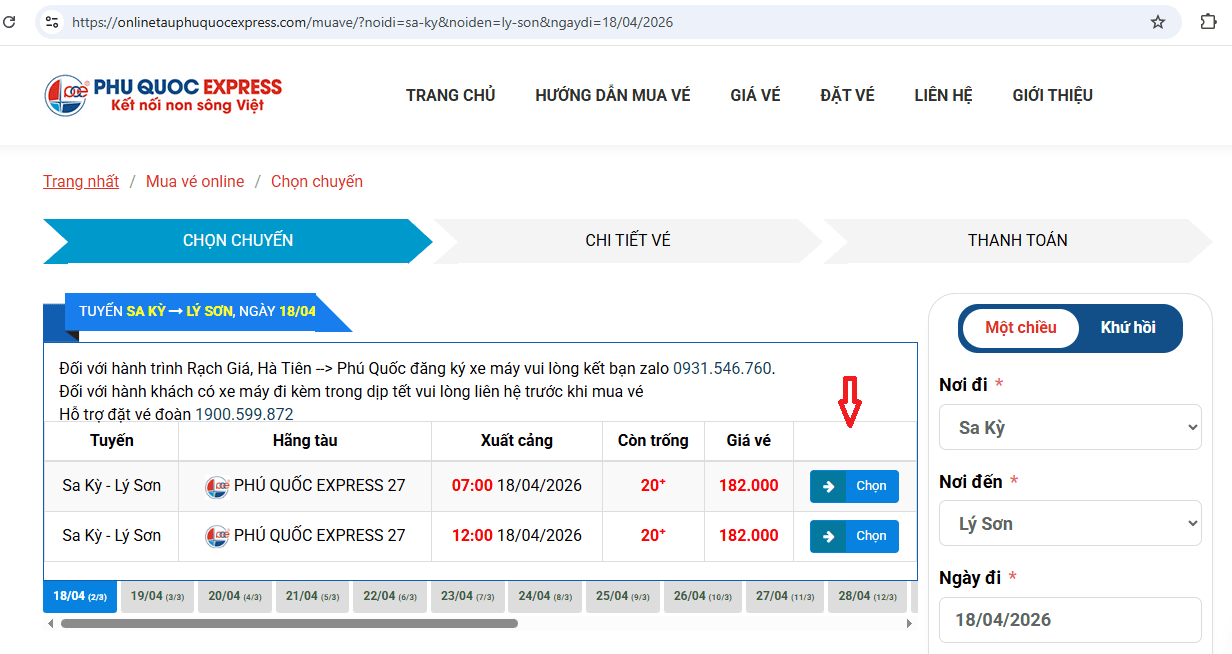1232x654 pixels.
Task: Click the horizontal date scrollbar thumb
Action: coord(289,623)
